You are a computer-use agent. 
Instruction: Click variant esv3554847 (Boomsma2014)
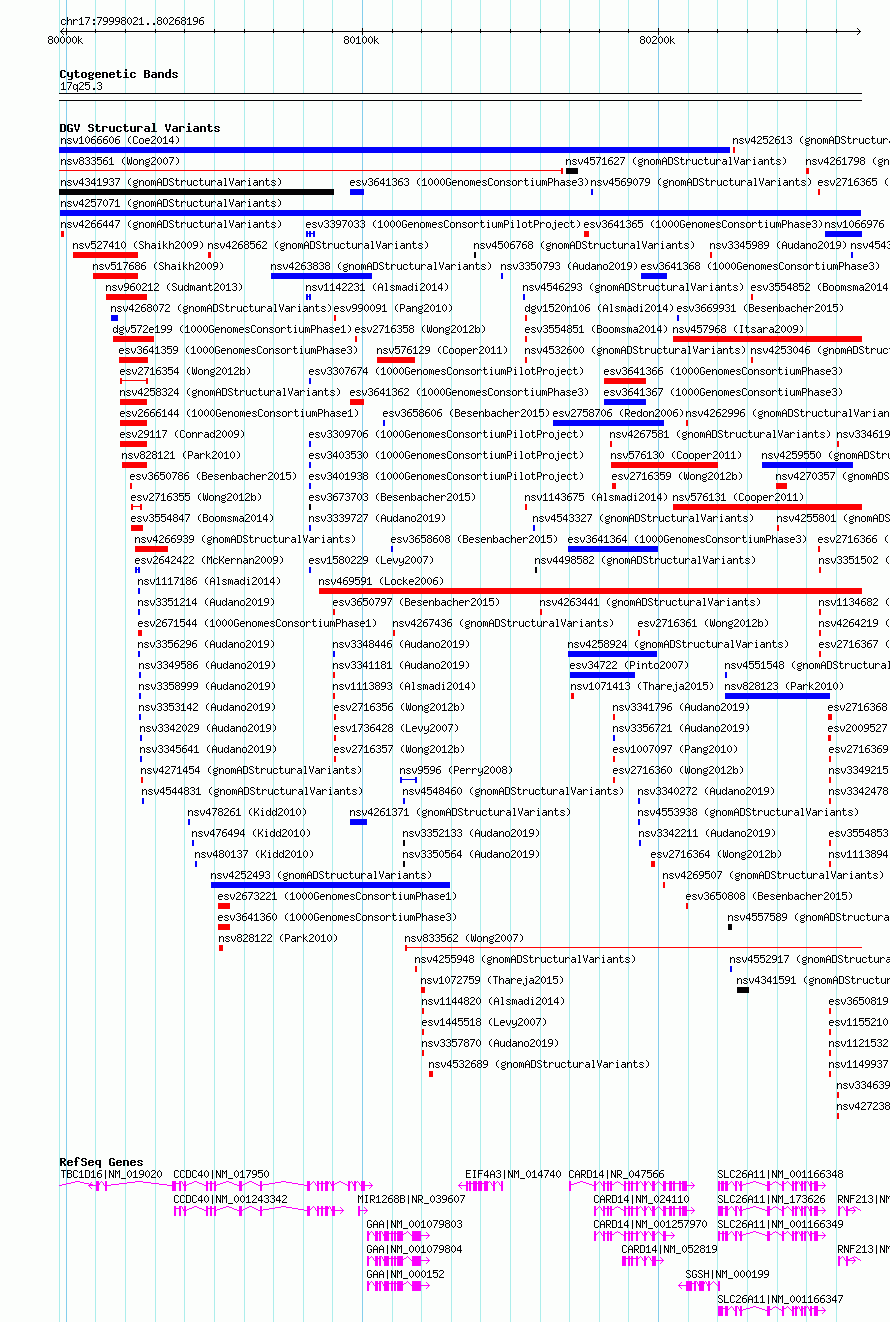202,518
